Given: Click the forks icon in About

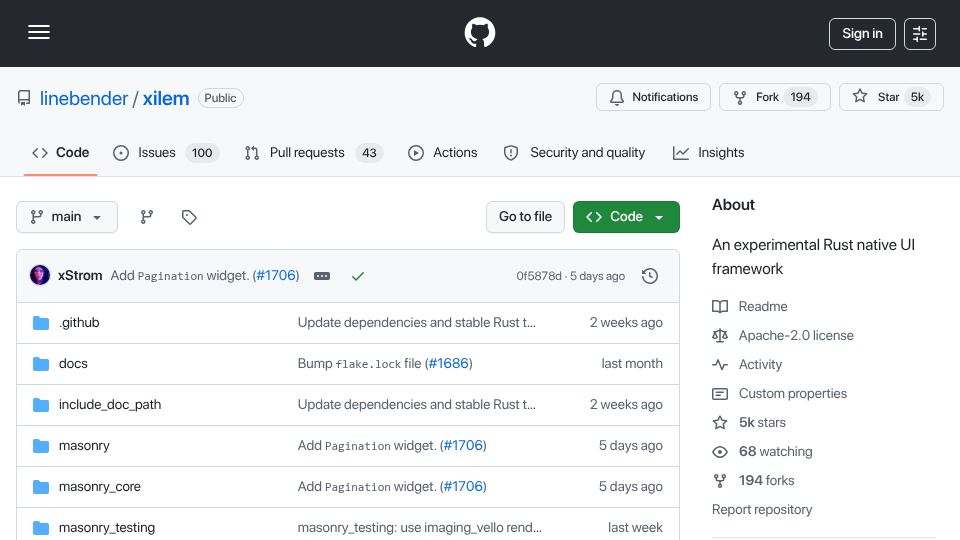Looking at the screenshot, I should click(x=720, y=481).
